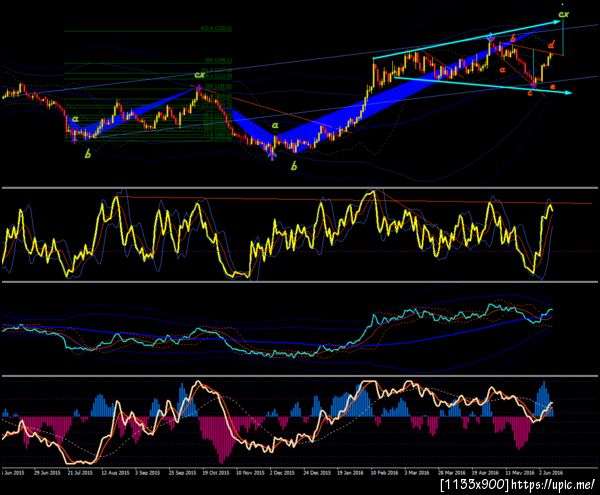This screenshot has width=600, height=495.
Task: Click the '12 Aug 2015' date axis label
Action: (114, 473)
